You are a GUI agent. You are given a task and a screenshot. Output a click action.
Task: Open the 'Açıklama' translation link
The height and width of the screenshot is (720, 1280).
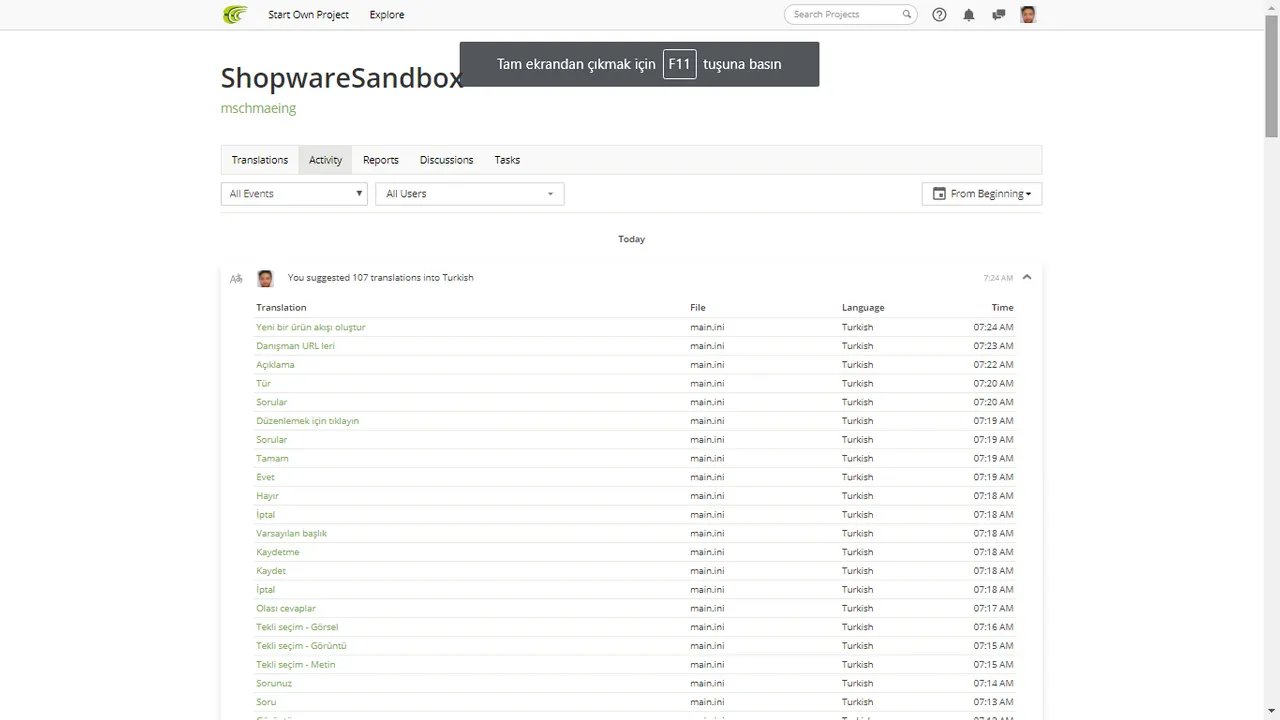pos(275,365)
